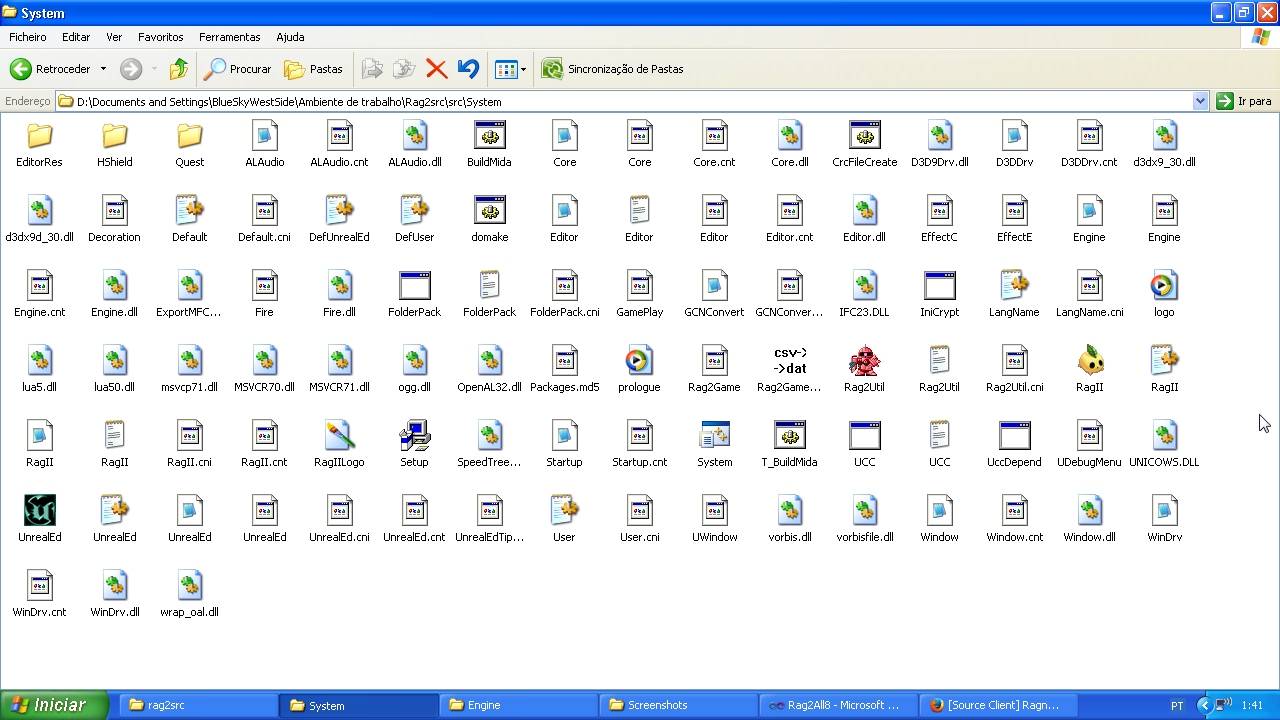This screenshot has height=720, width=1280.
Task: Select the GCNConvert file icon
Action: (714, 294)
